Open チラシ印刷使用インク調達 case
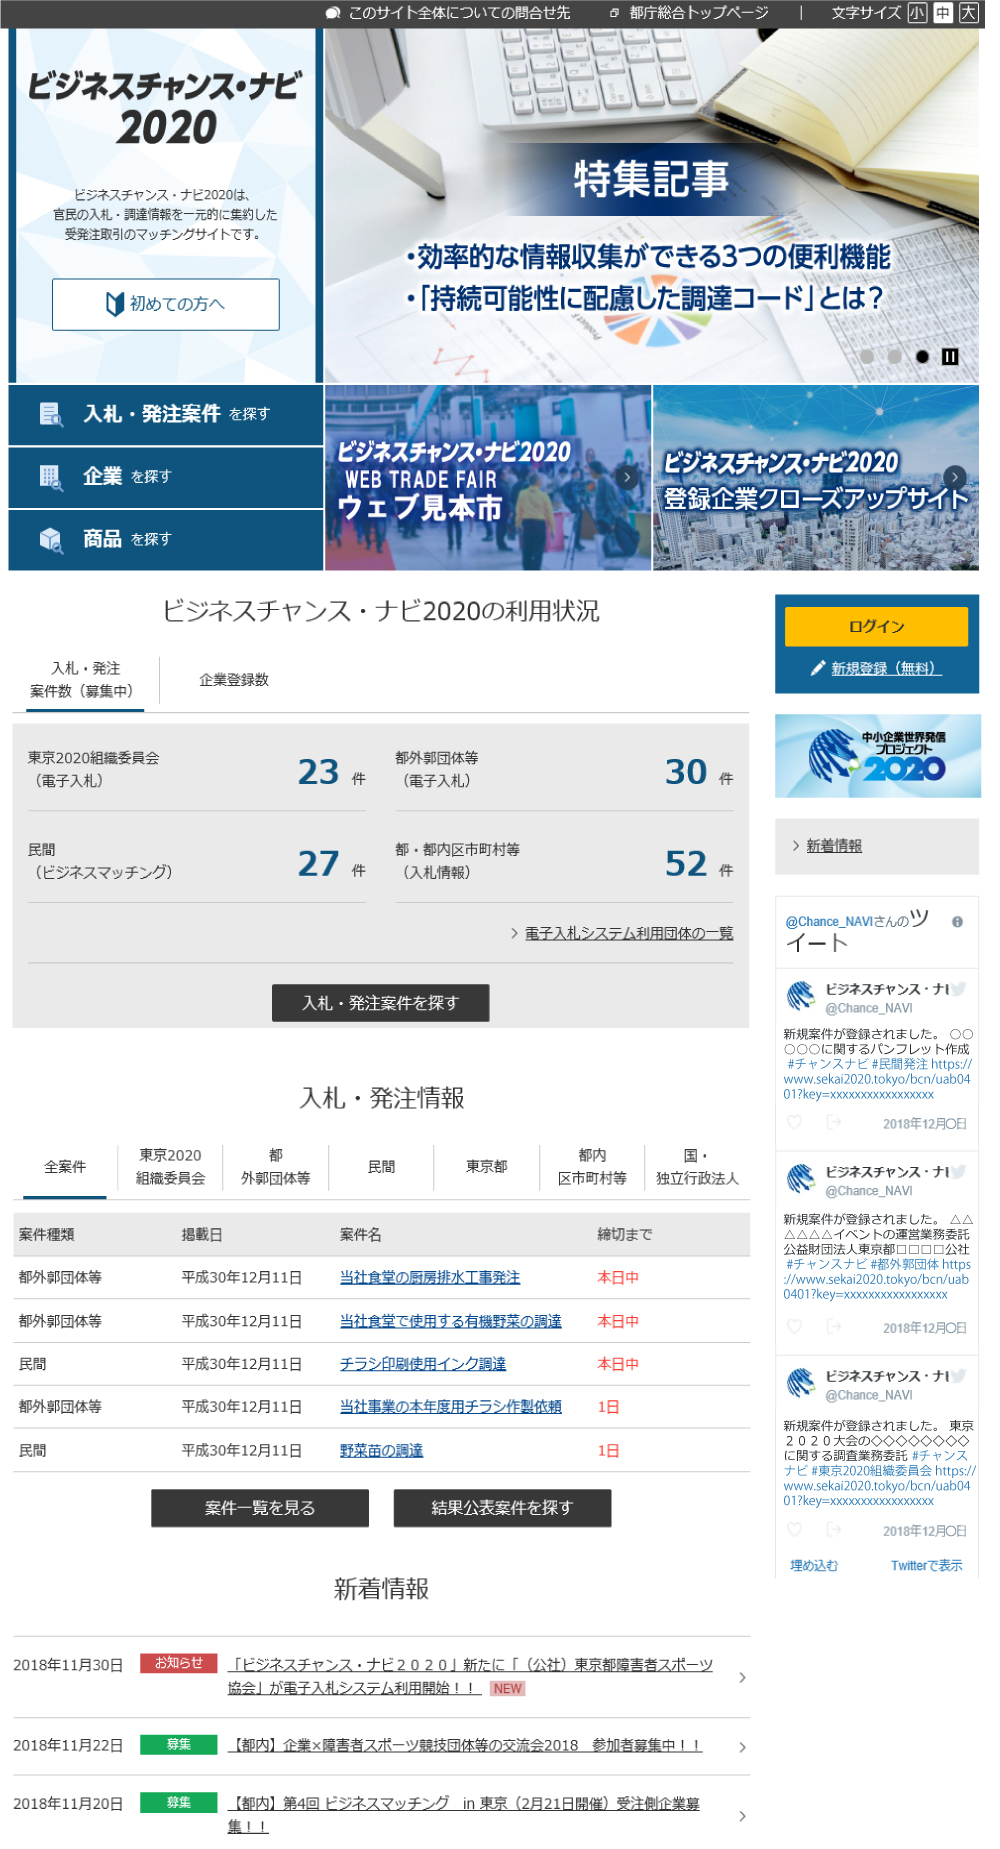Screen dimensions: 1000x1849 423,1364
